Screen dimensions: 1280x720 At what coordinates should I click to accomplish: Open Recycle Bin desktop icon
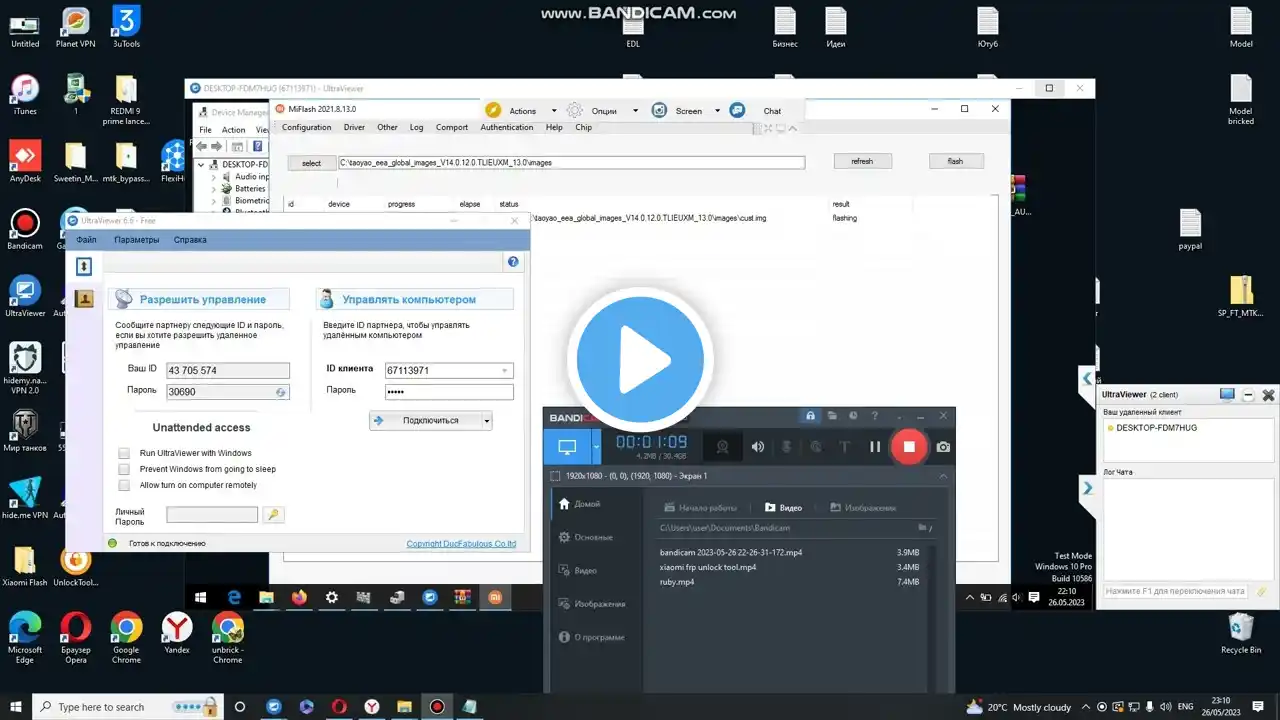(1241, 635)
